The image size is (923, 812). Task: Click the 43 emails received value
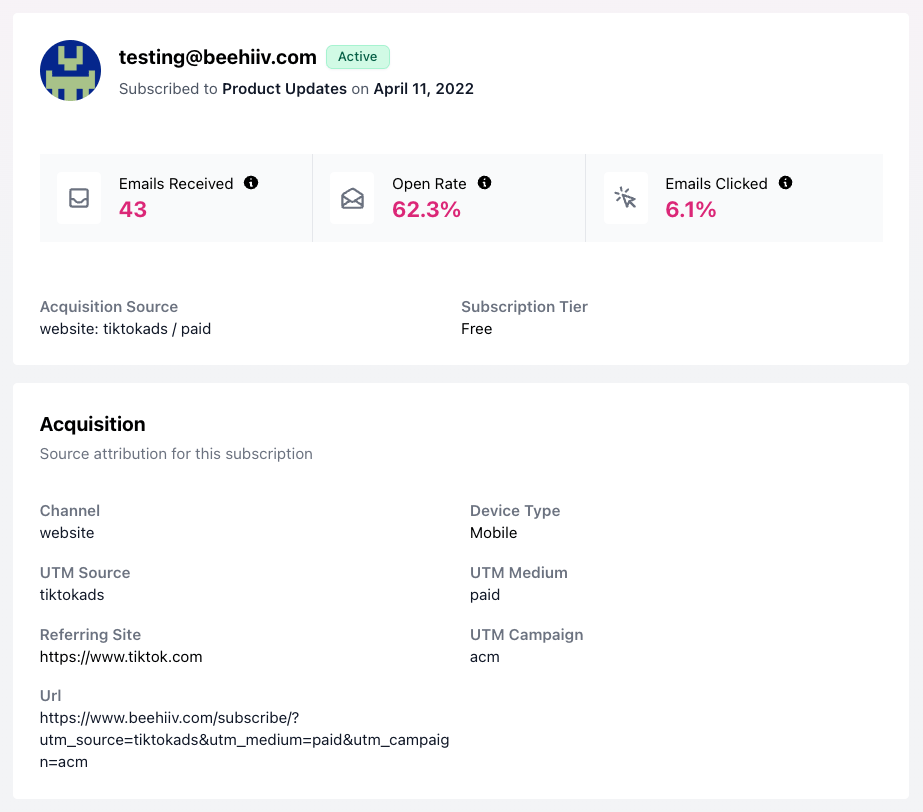pyautogui.click(x=133, y=210)
